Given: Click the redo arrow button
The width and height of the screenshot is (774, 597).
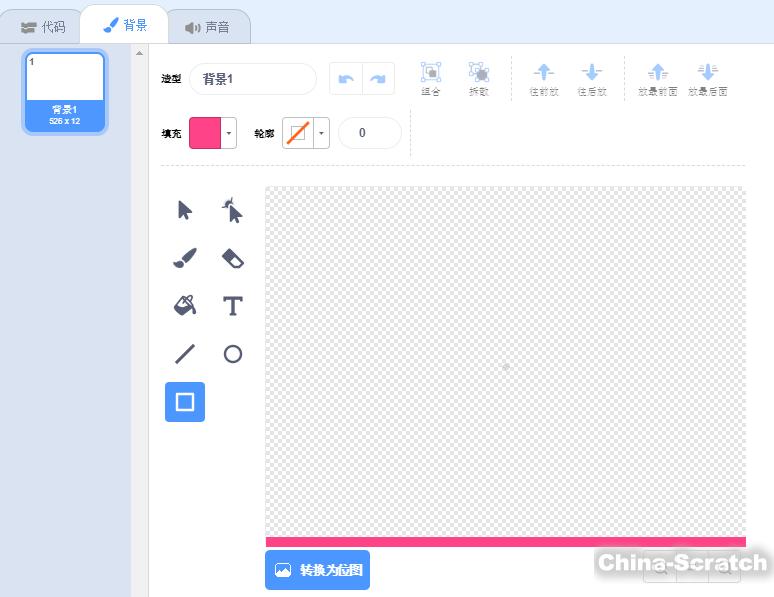Looking at the screenshot, I should (378, 79).
